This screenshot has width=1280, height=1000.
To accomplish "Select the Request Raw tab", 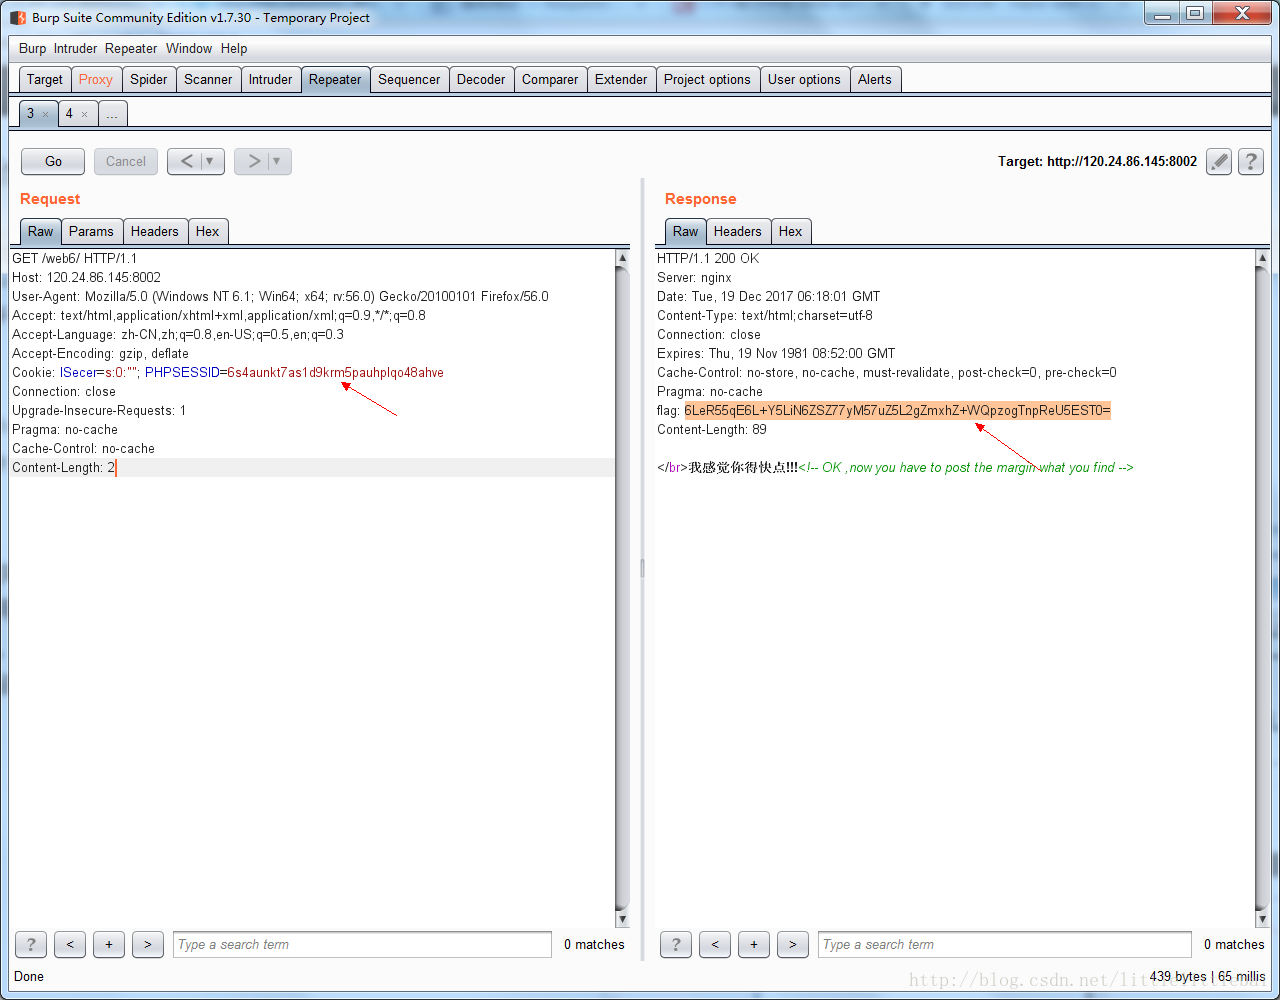I will 41,231.
